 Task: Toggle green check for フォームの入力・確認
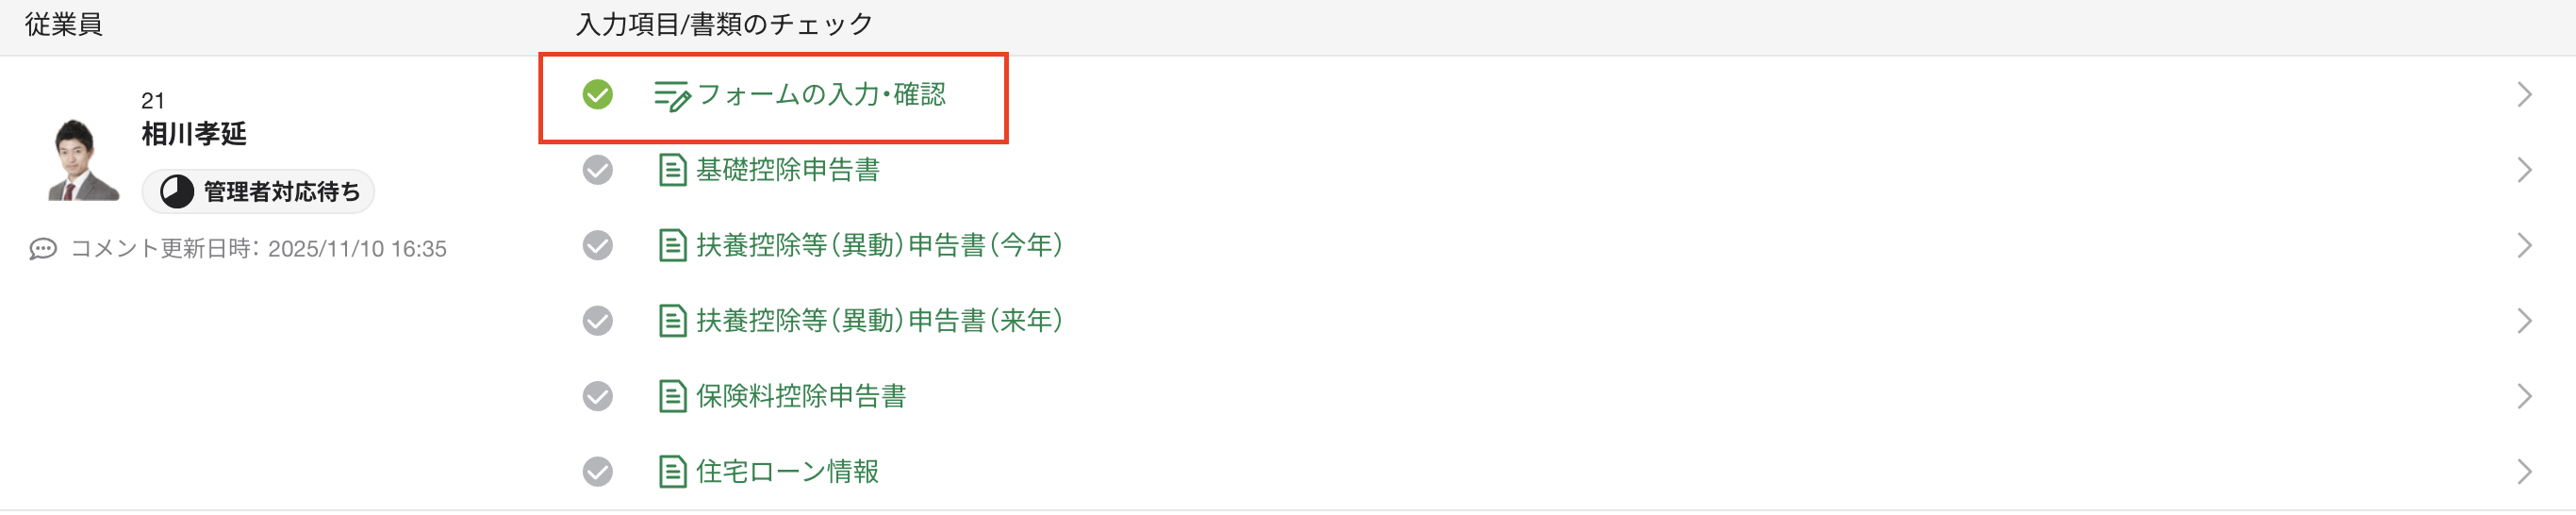(598, 95)
